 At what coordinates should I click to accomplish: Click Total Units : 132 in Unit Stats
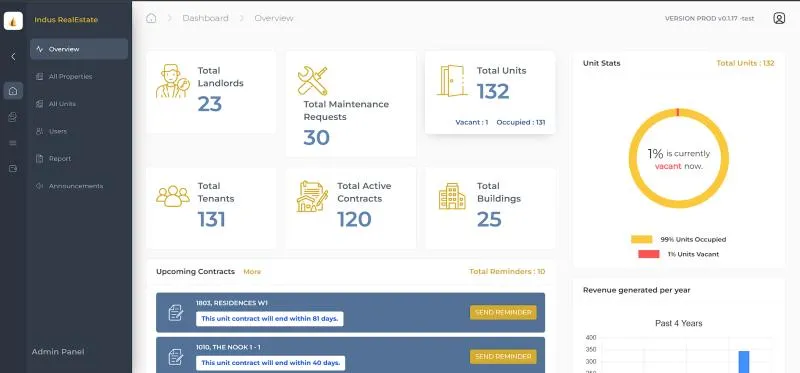click(x=745, y=63)
